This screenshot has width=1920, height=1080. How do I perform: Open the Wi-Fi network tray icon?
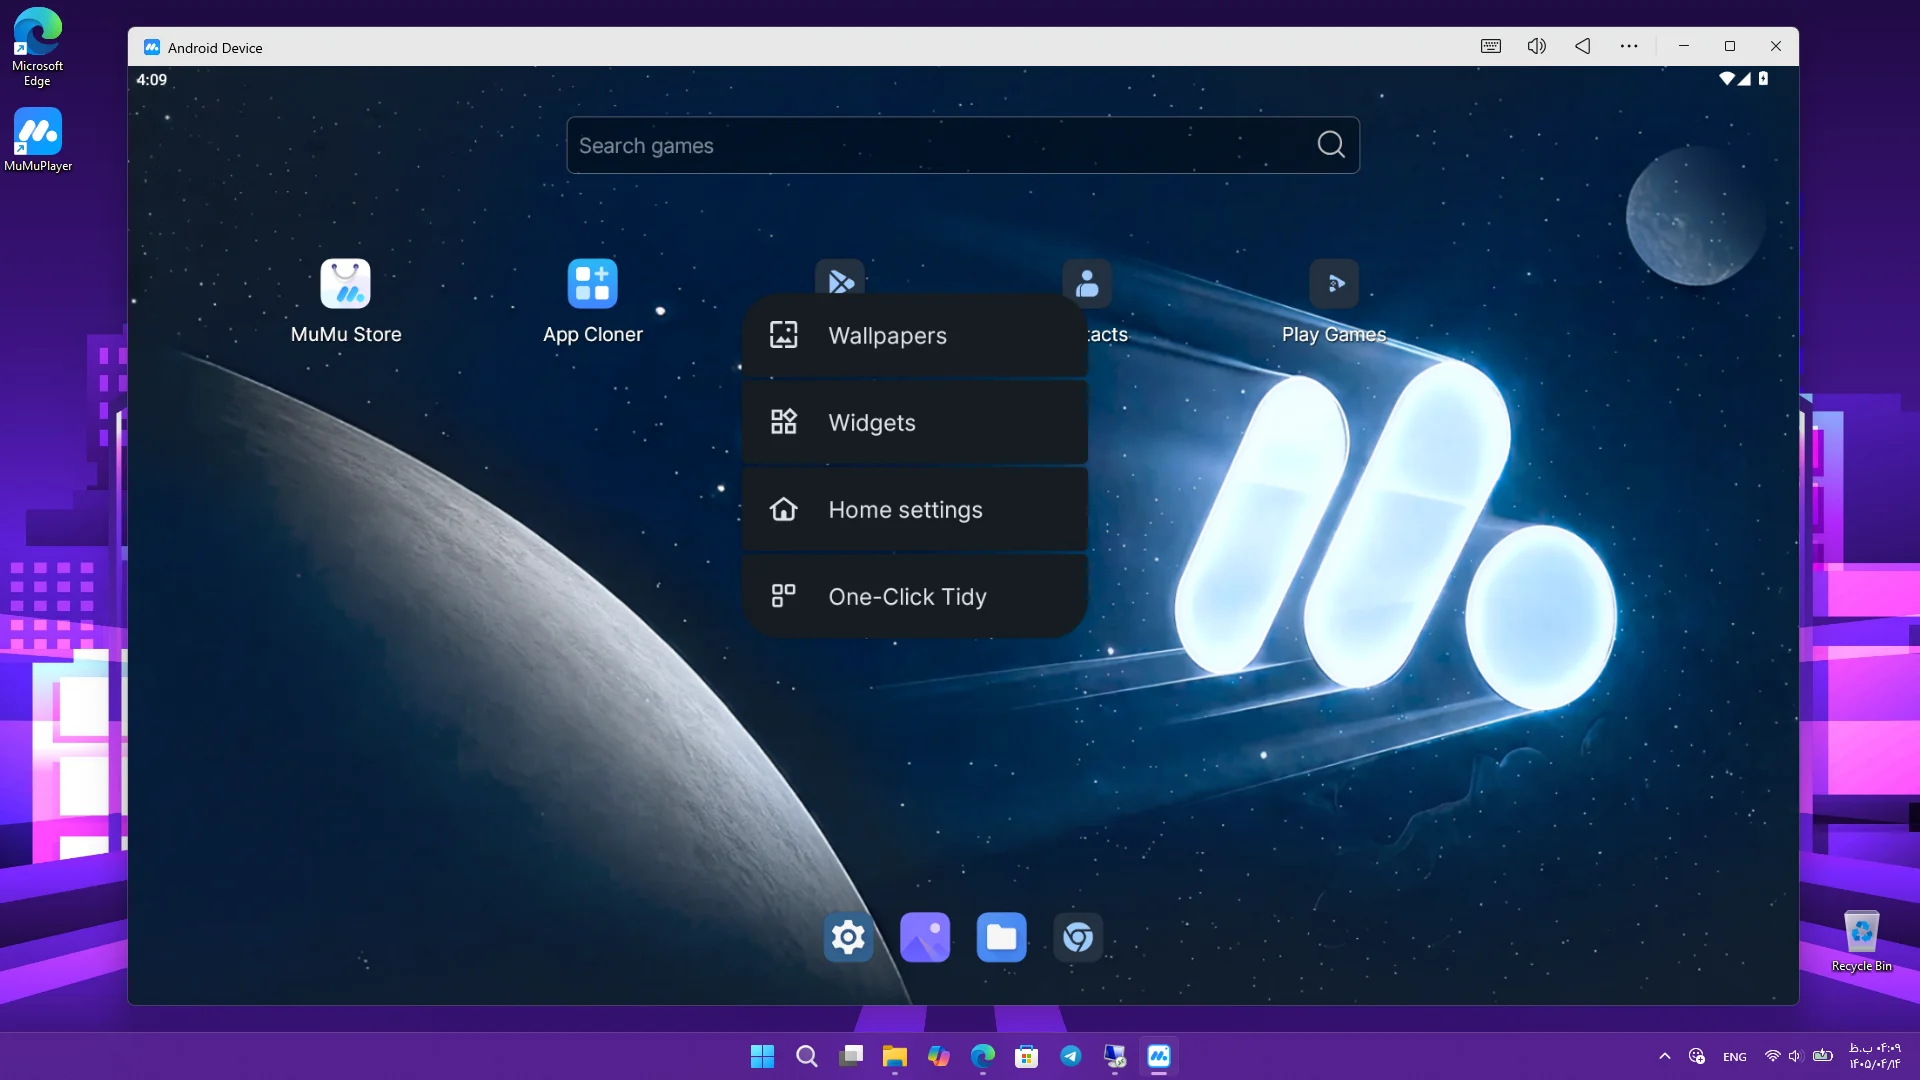(1773, 1056)
